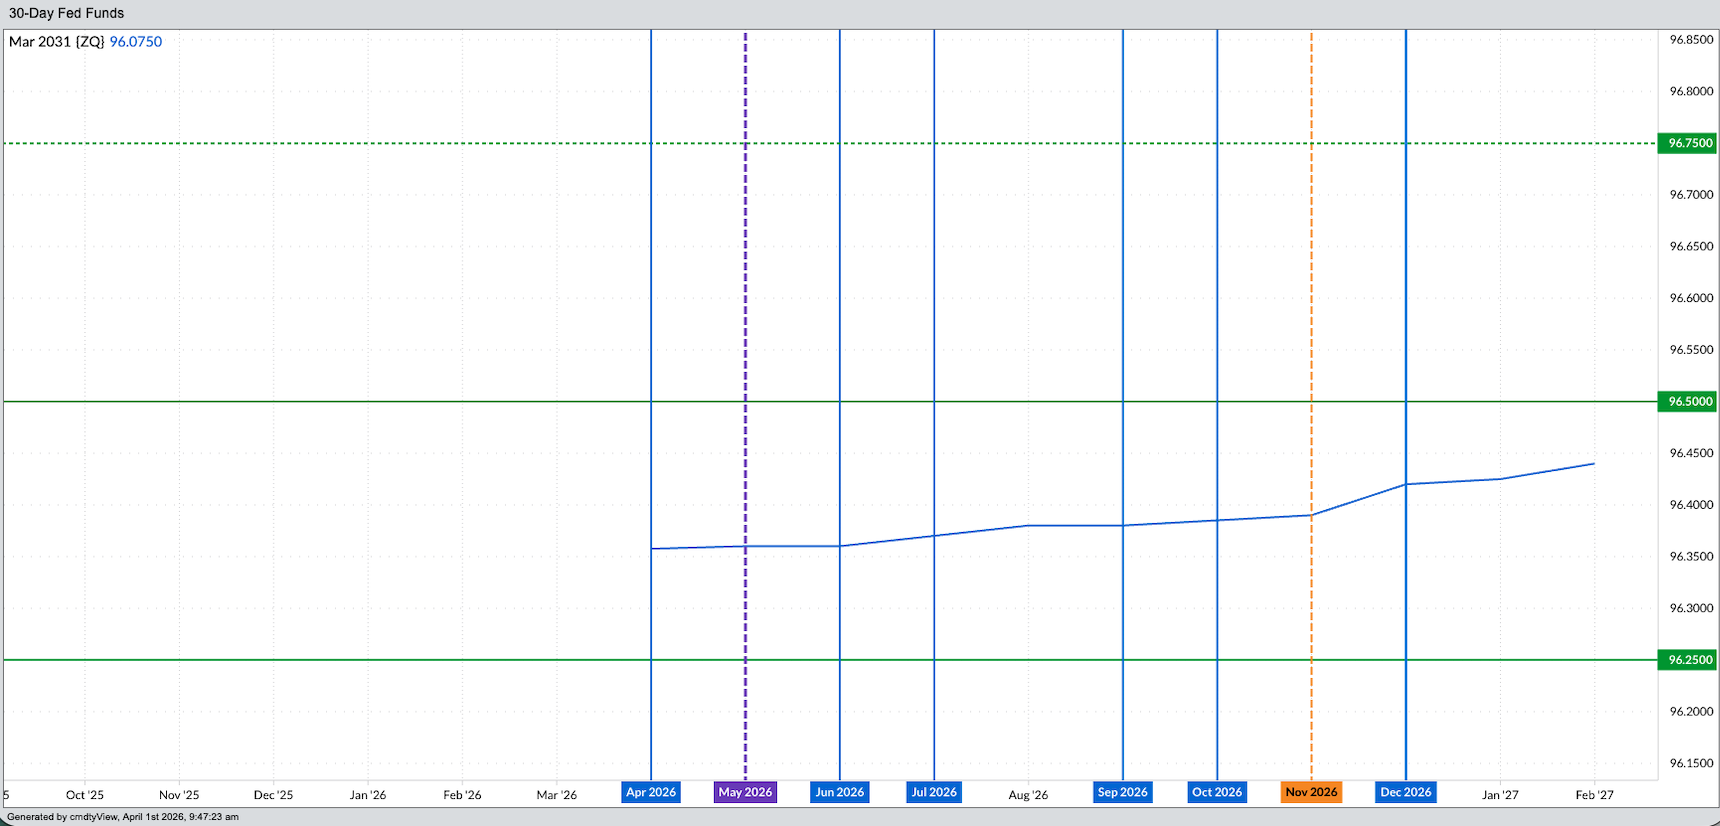Click the green 96.2500 price level tag
The width and height of the screenshot is (1720, 826).
coord(1690,660)
